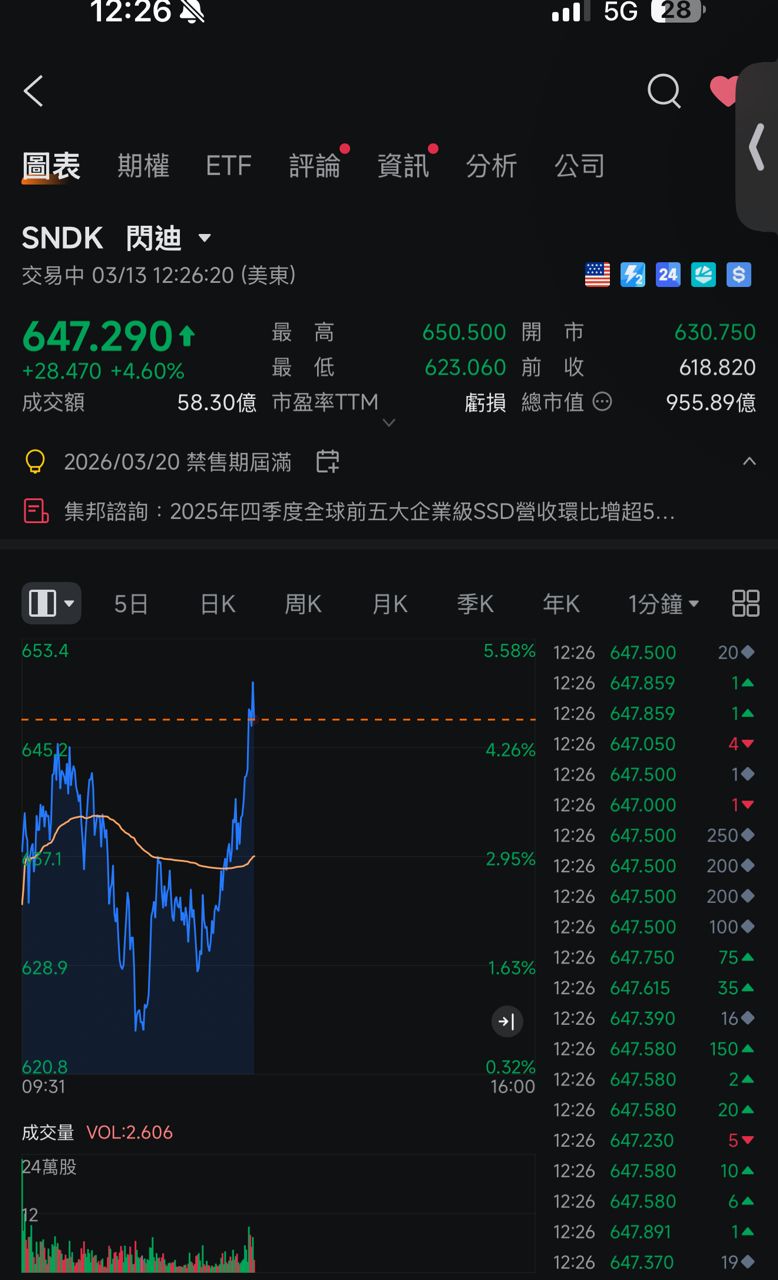Tap the back arrow icon
Screen dimensions: 778x1280
(34, 92)
